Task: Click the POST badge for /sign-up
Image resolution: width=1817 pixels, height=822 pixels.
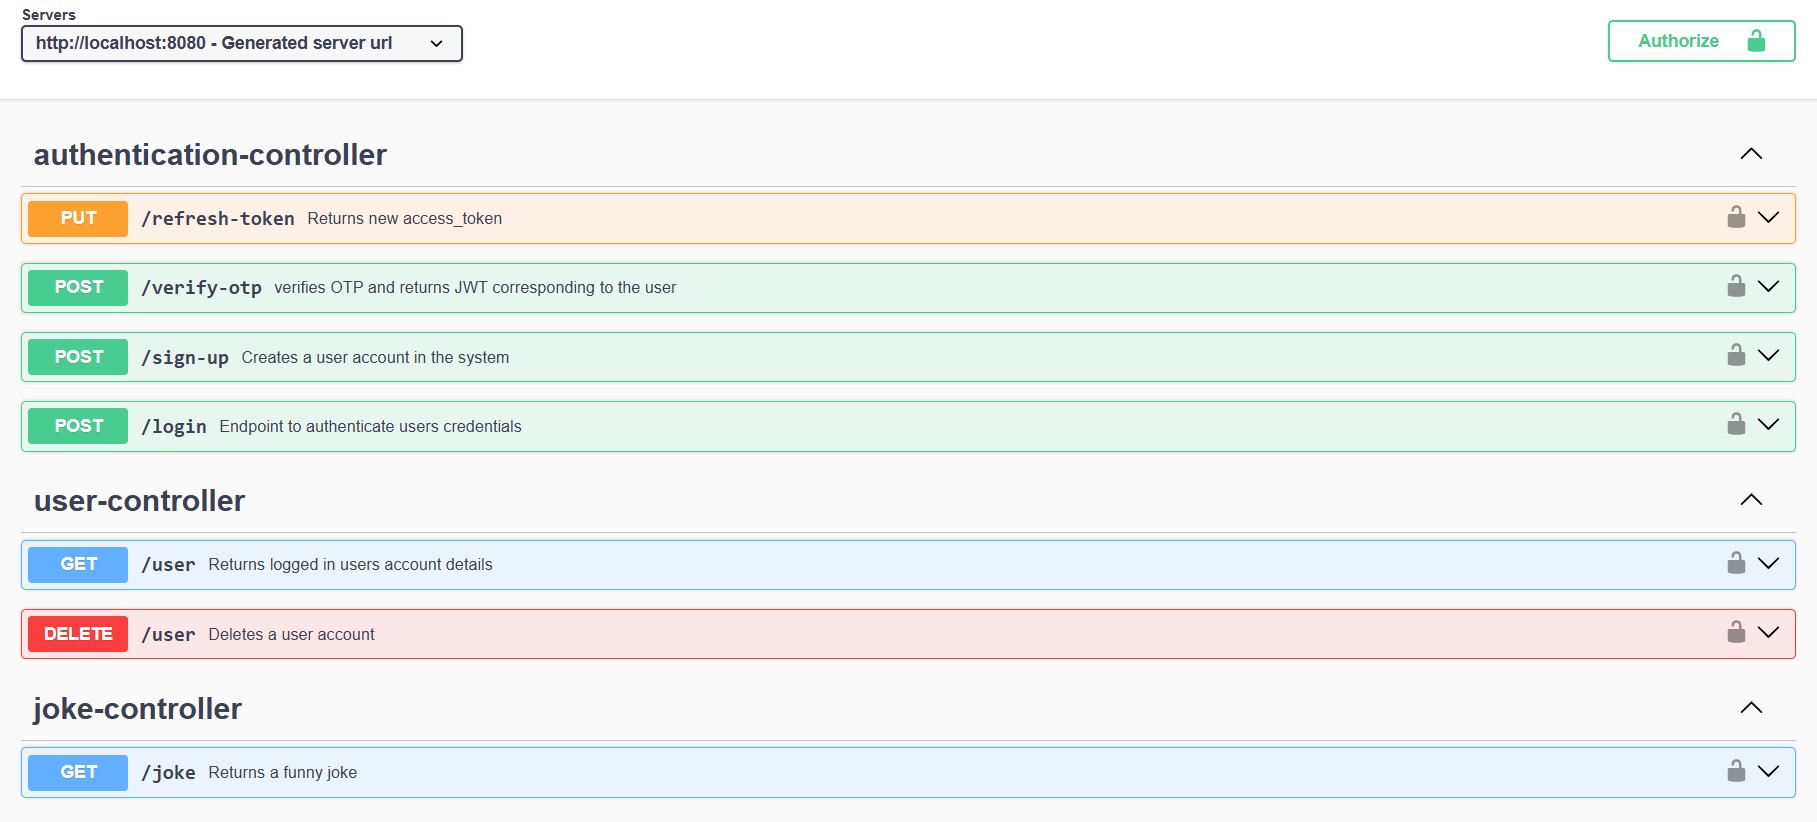Action: [x=78, y=357]
